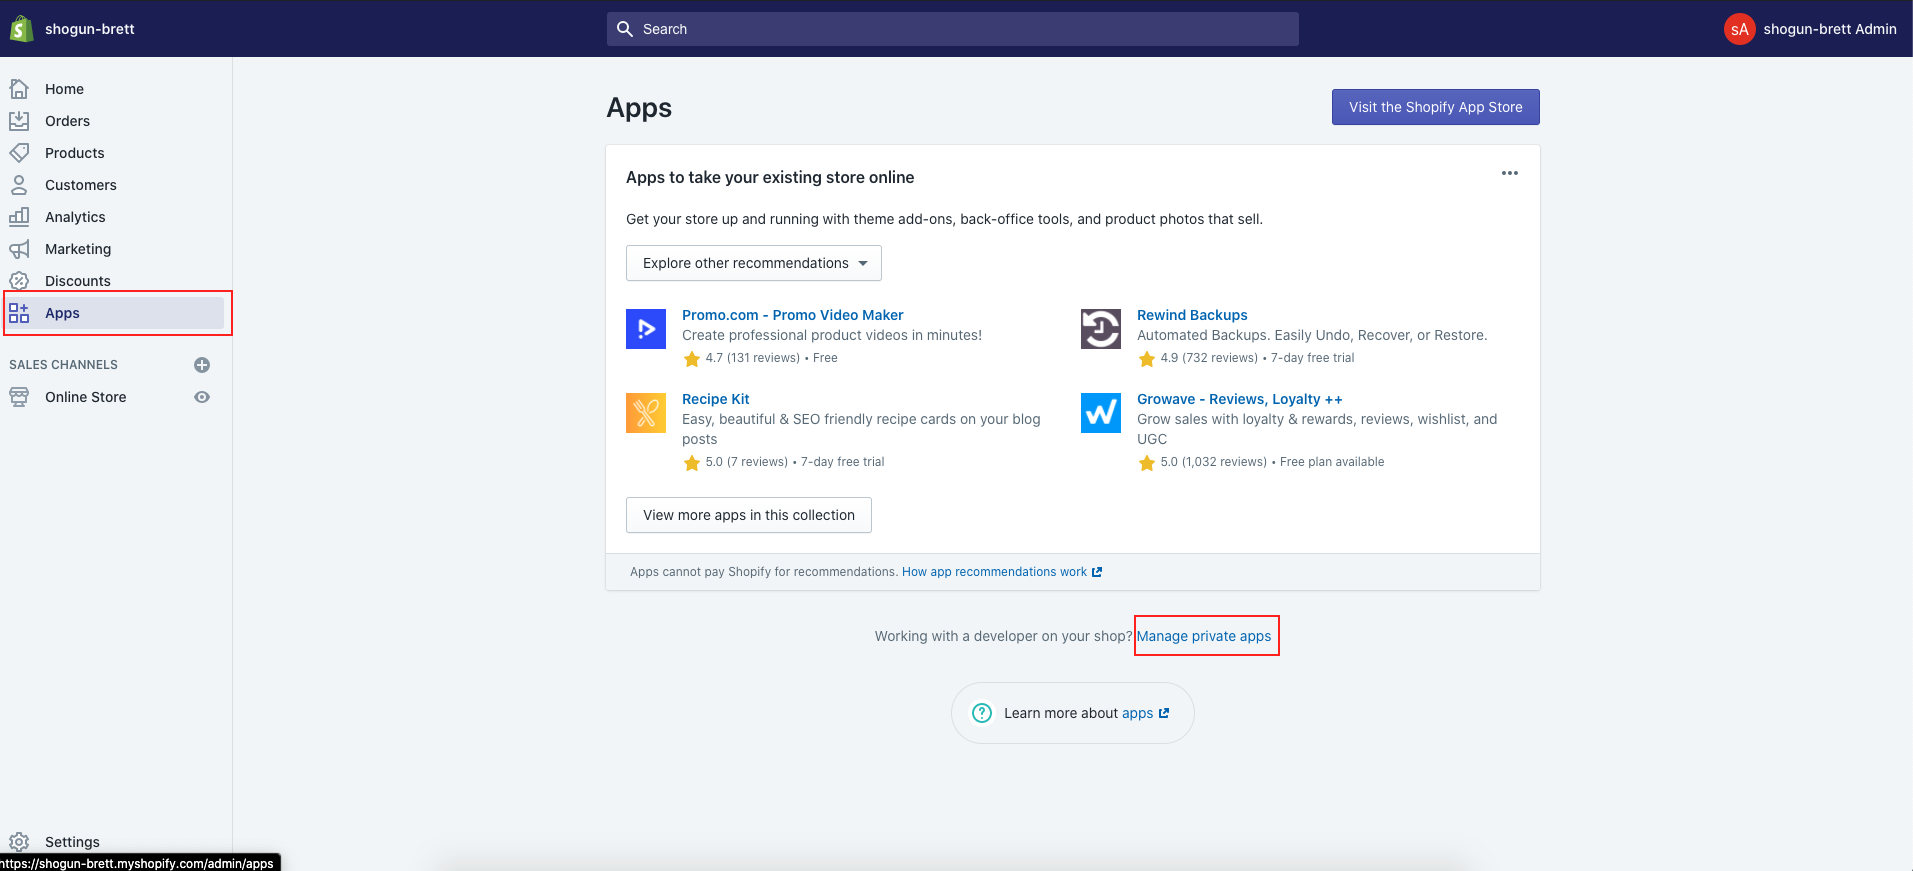
Task: Click the Orders inbox icon
Action: pos(19,121)
